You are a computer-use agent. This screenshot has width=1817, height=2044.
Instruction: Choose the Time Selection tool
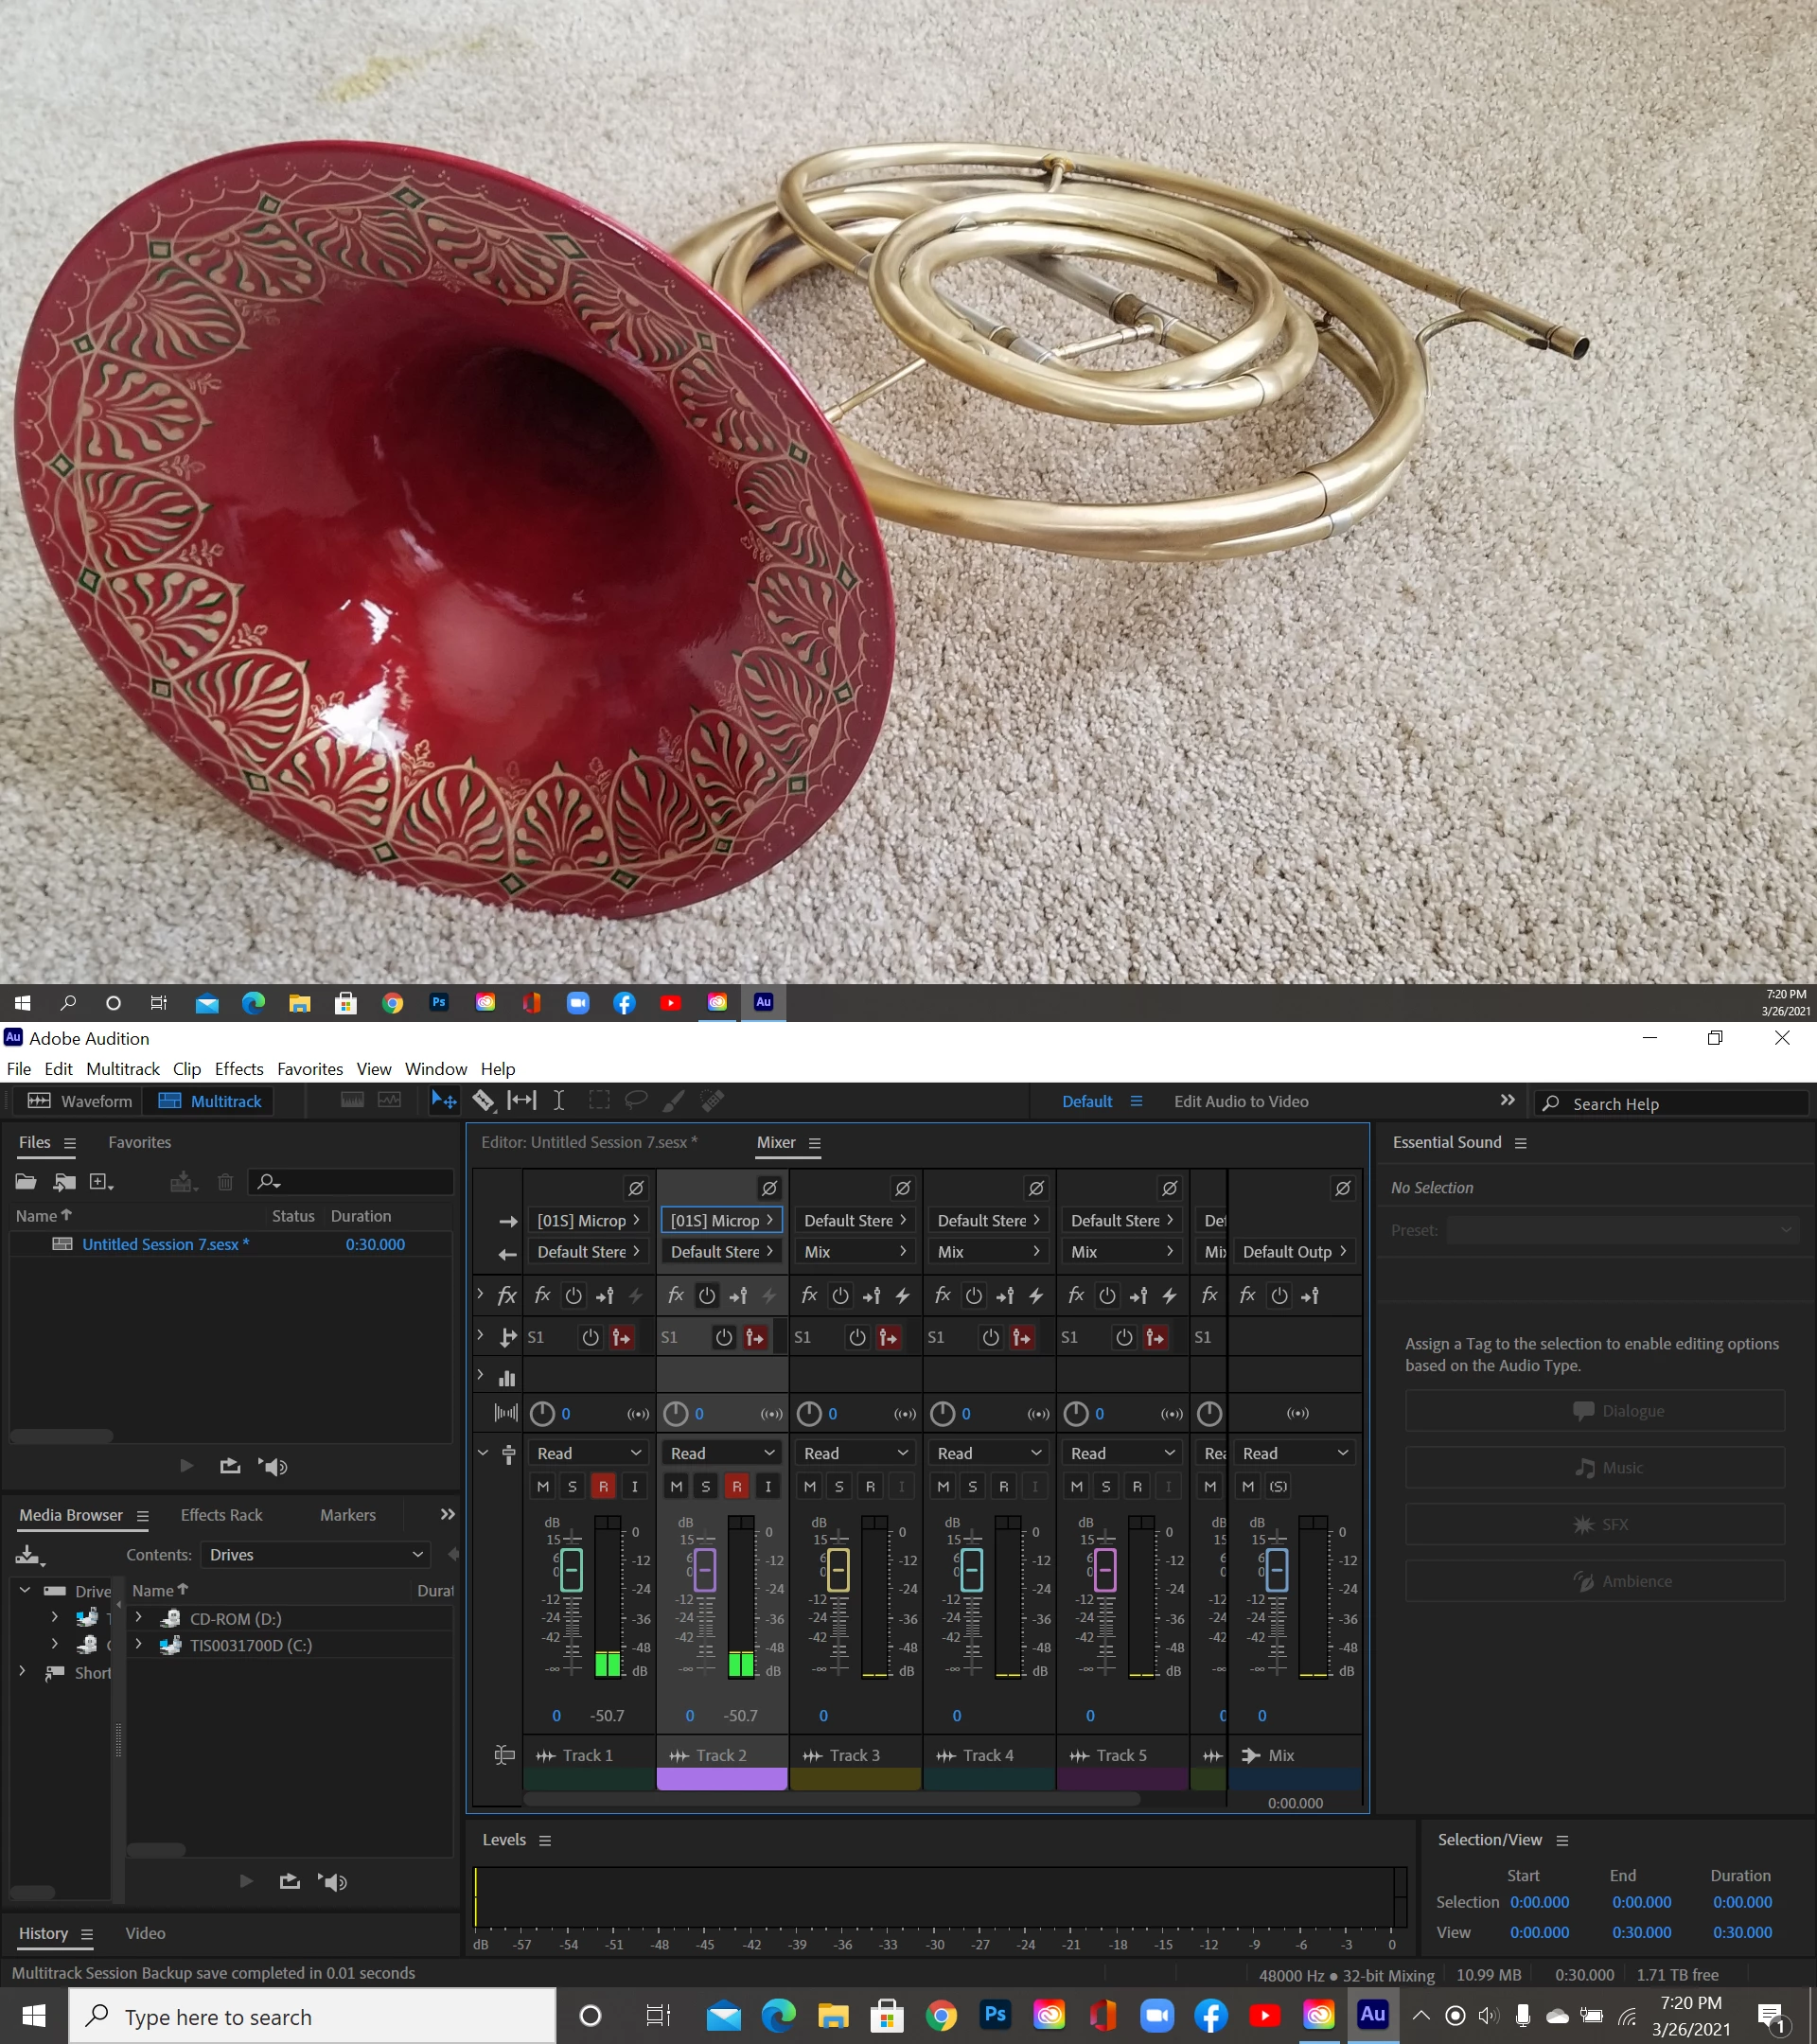(559, 1101)
